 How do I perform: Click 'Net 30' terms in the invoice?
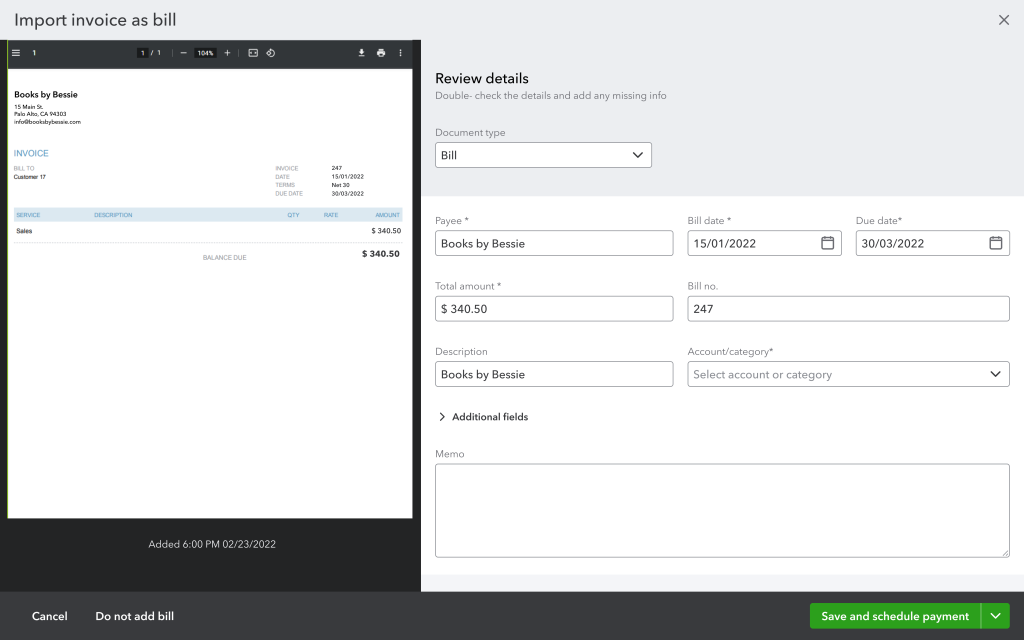click(x=340, y=185)
